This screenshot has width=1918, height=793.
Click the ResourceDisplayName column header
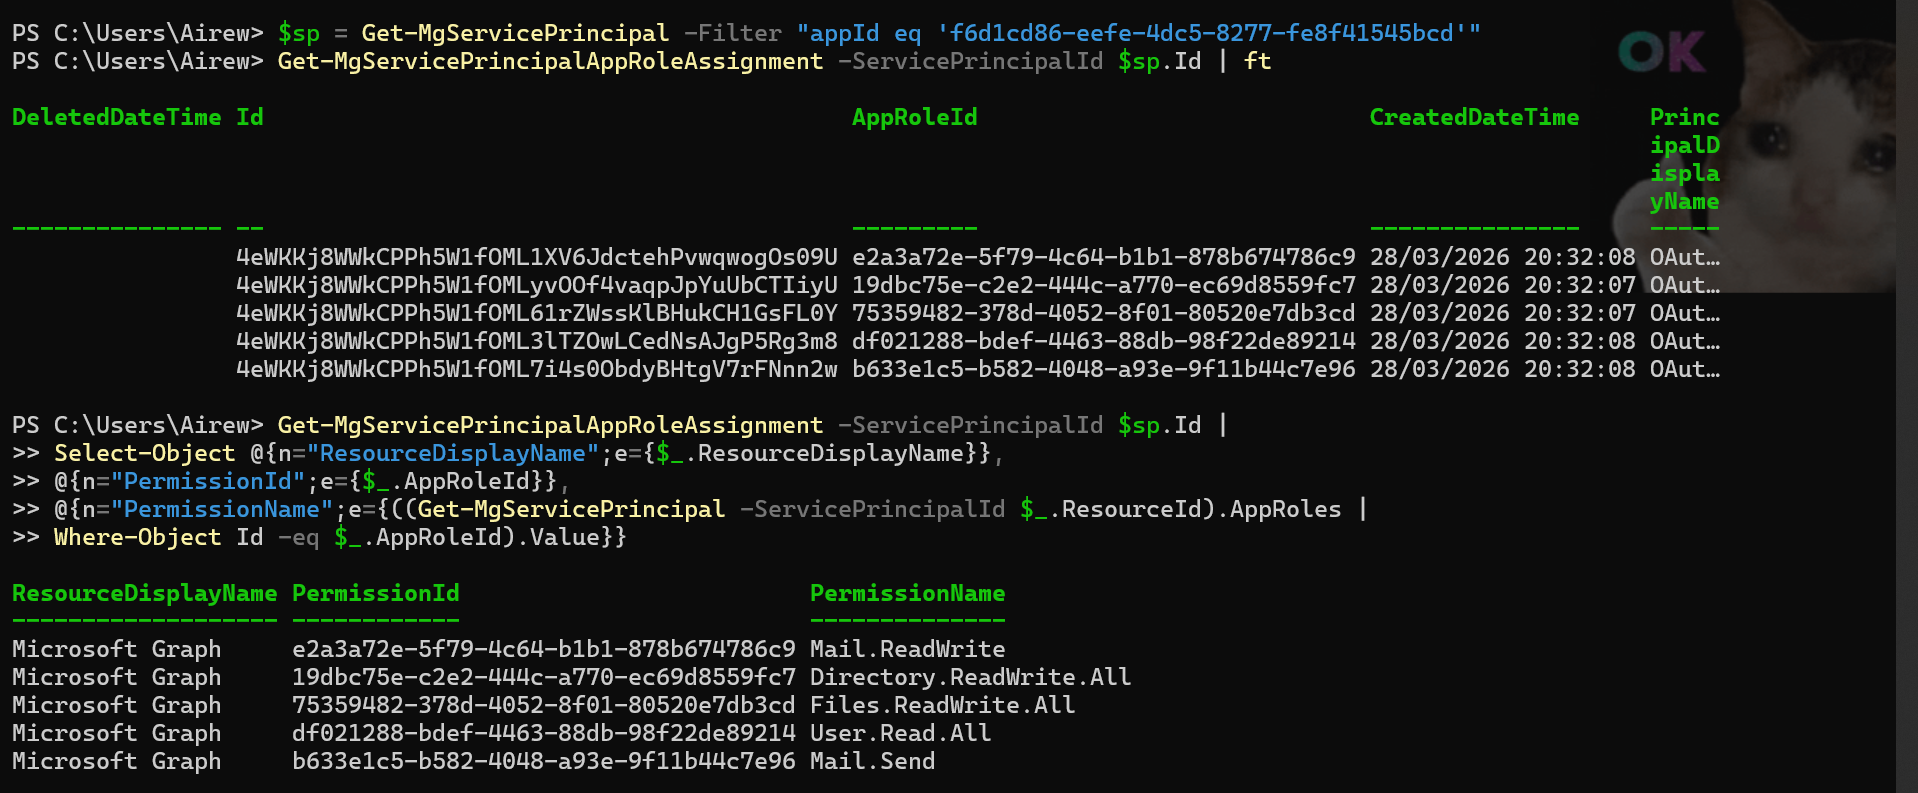pos(144,593)
